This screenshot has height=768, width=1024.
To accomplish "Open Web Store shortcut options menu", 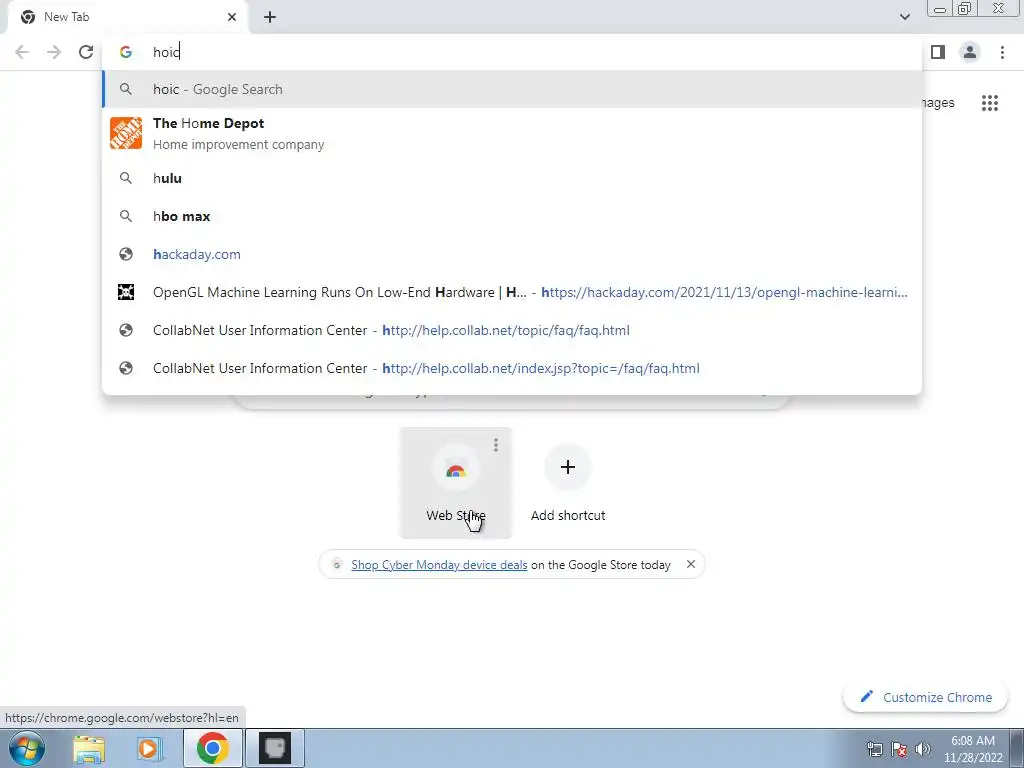I will 496,445.
